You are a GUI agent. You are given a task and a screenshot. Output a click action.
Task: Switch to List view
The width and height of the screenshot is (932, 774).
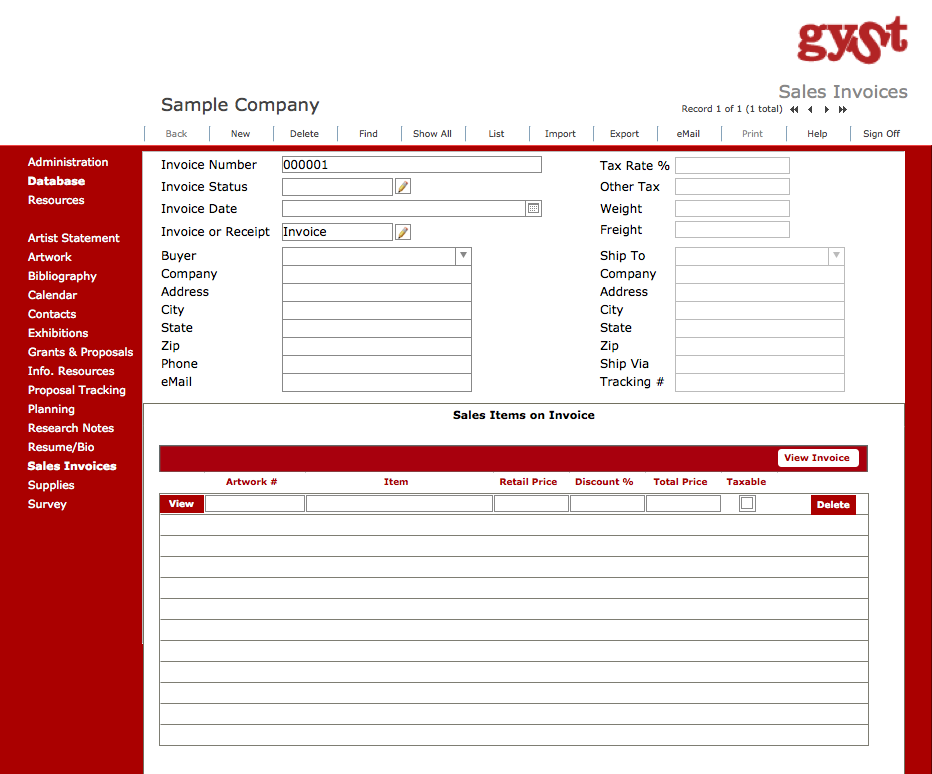pos(496,134)
